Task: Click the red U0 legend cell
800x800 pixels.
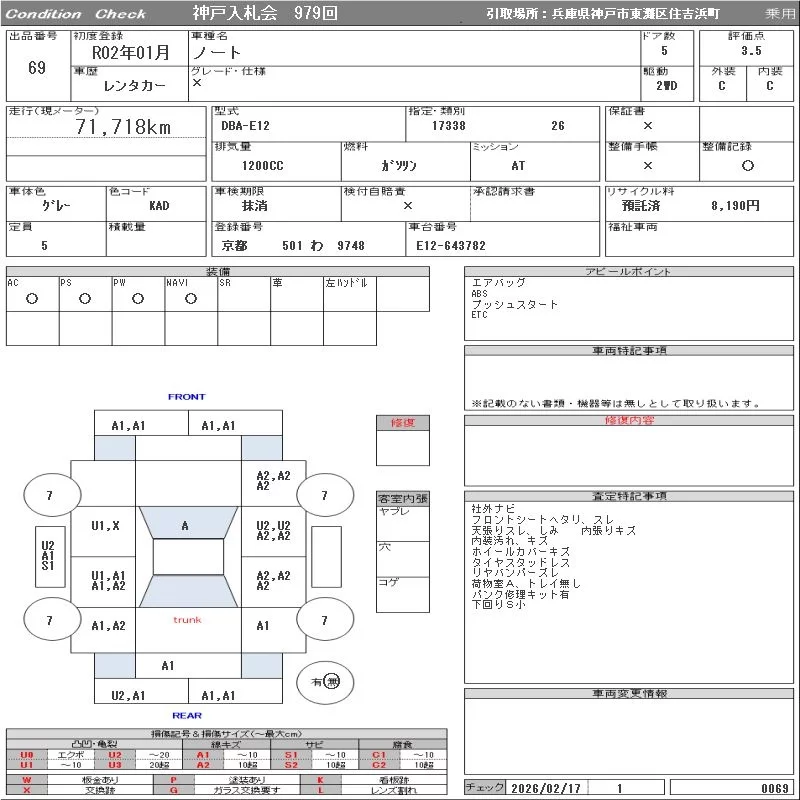Action: pos(27,755)
